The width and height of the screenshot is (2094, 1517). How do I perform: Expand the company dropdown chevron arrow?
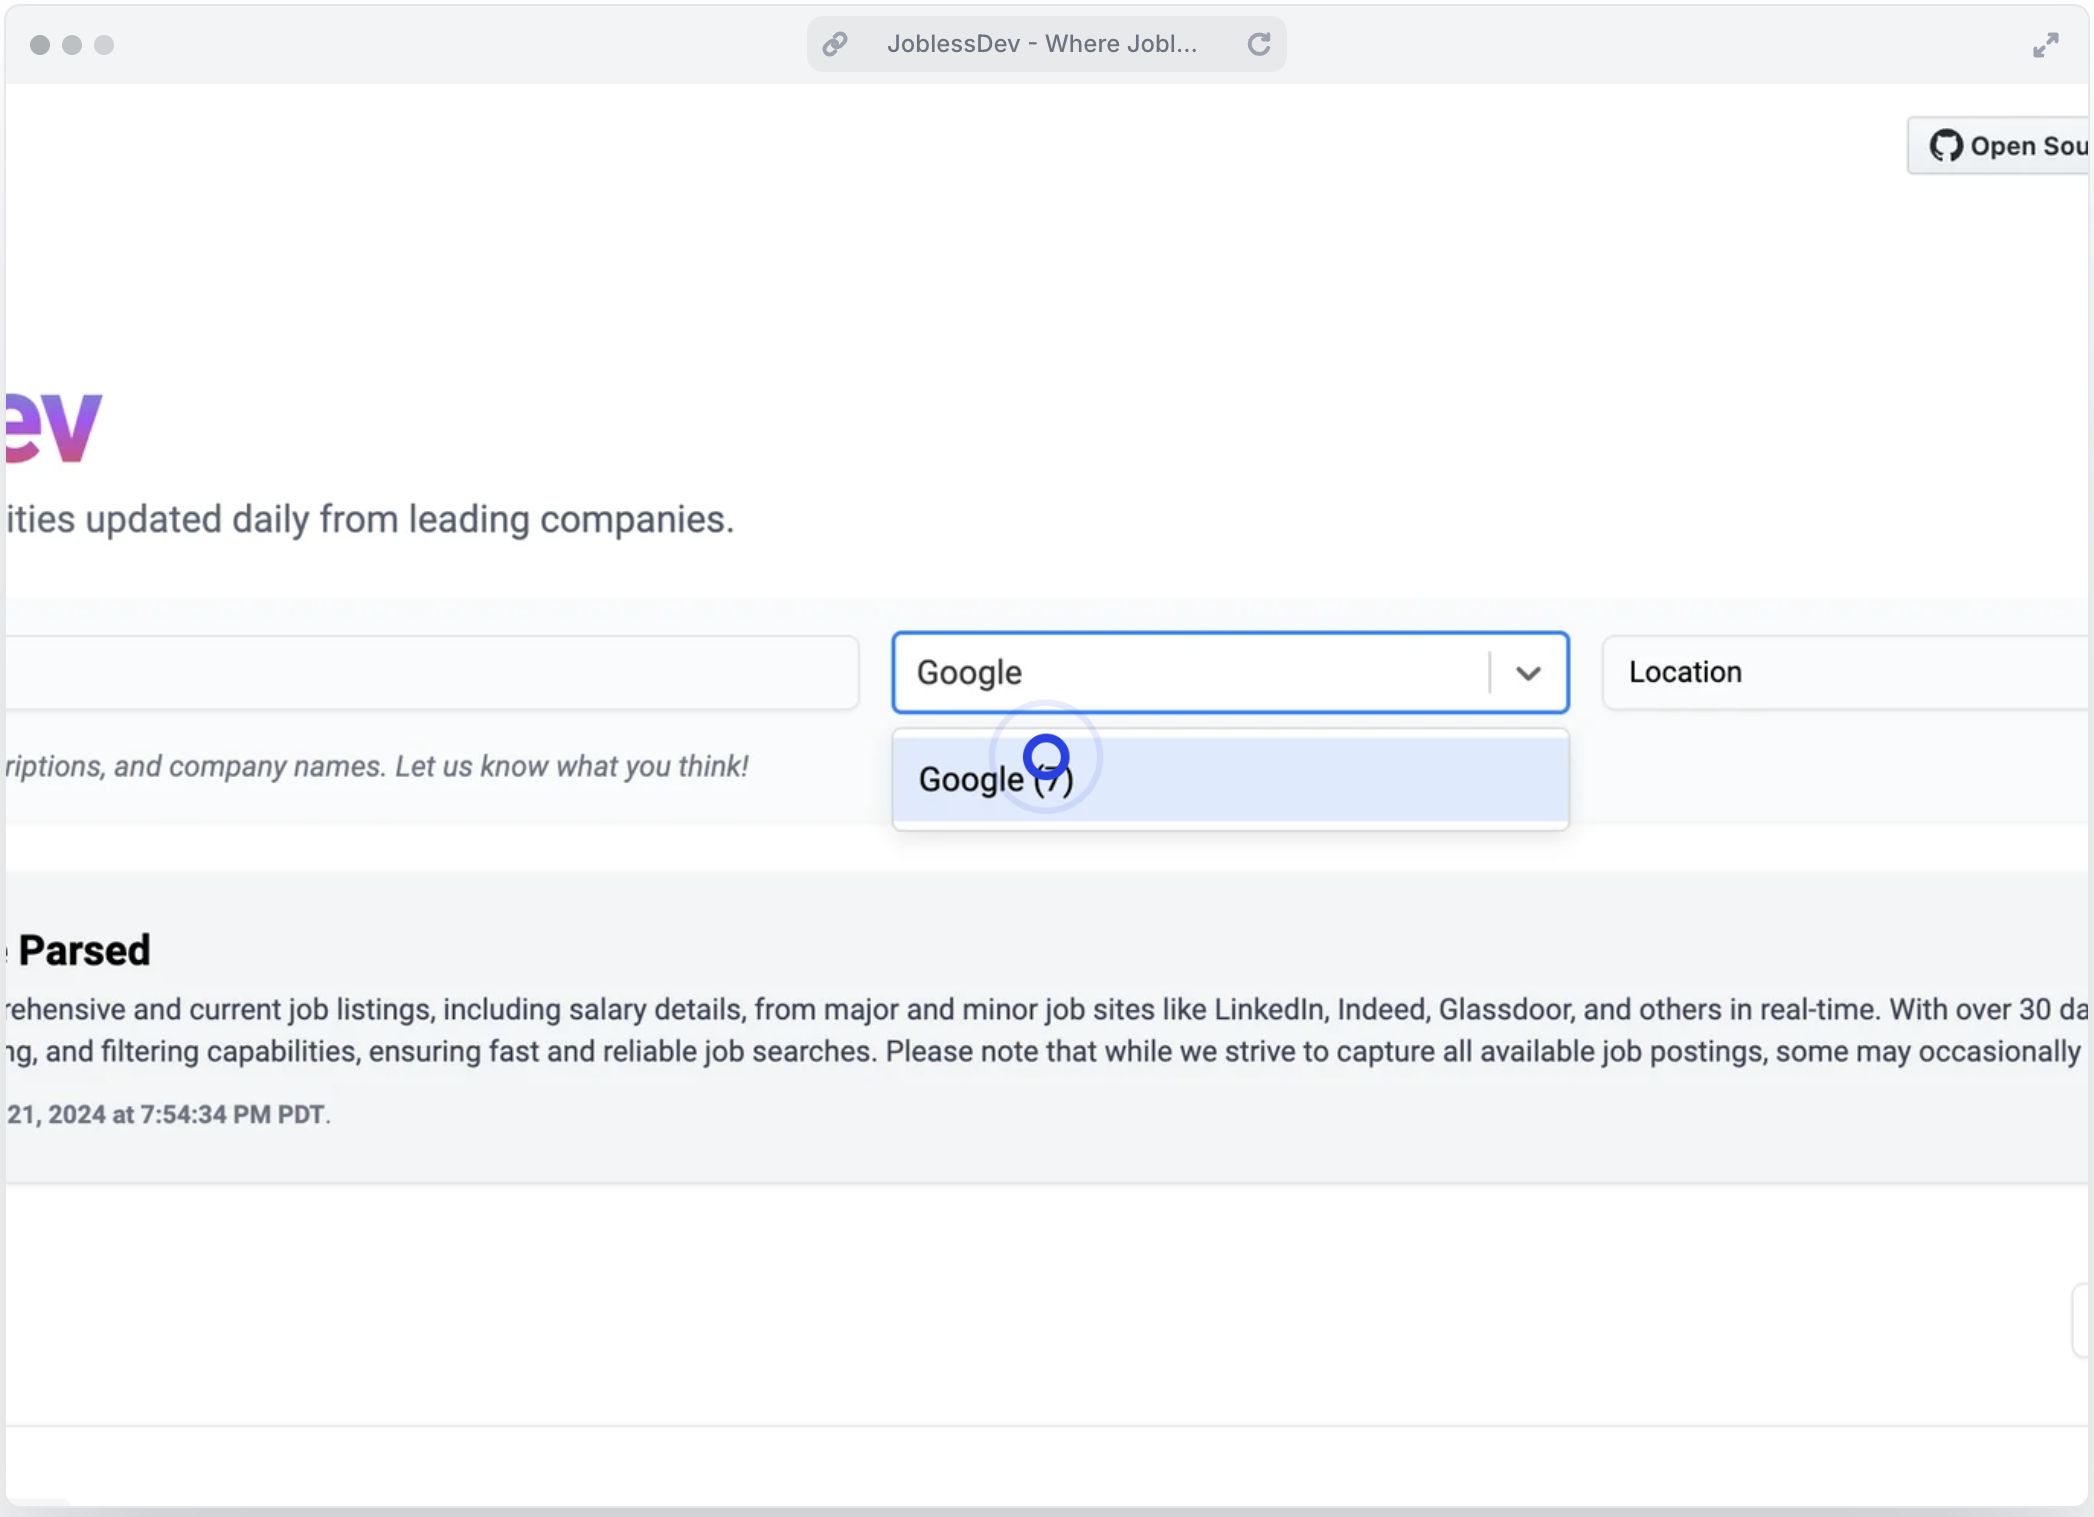tap(1528, 673)
